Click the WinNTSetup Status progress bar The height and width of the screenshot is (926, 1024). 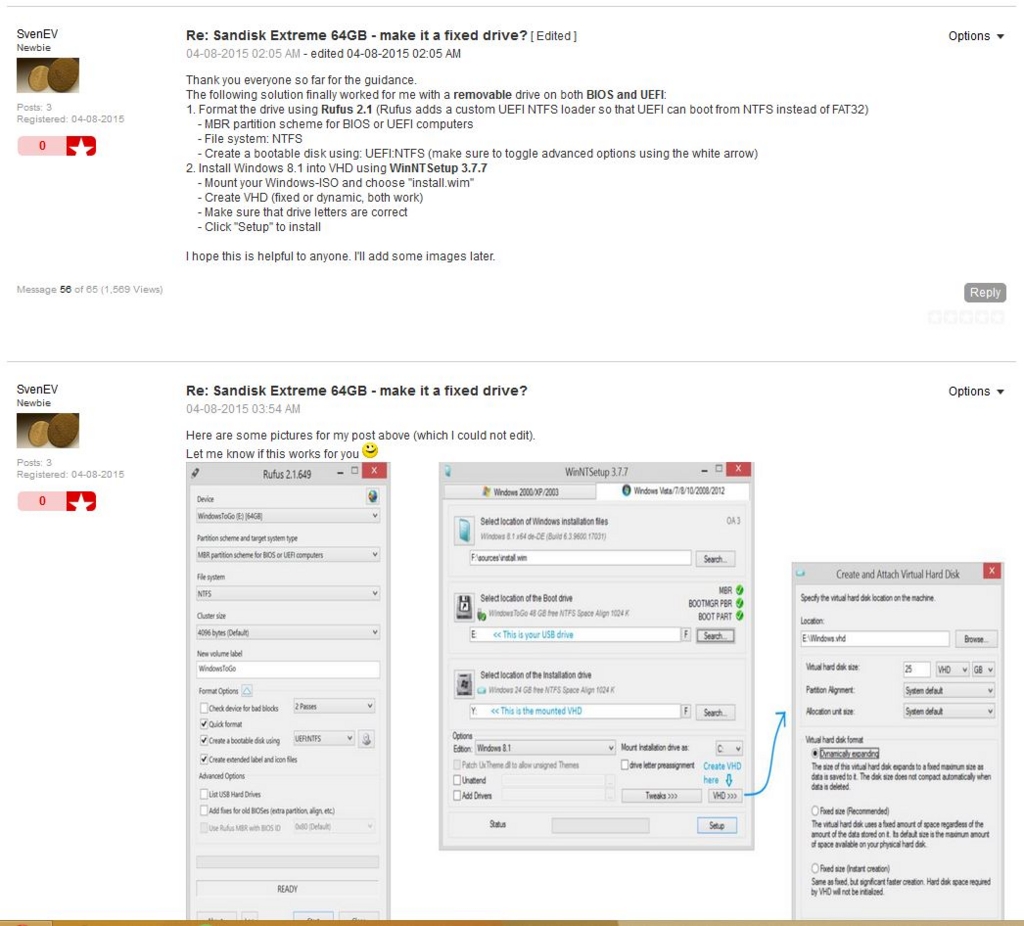600,825
